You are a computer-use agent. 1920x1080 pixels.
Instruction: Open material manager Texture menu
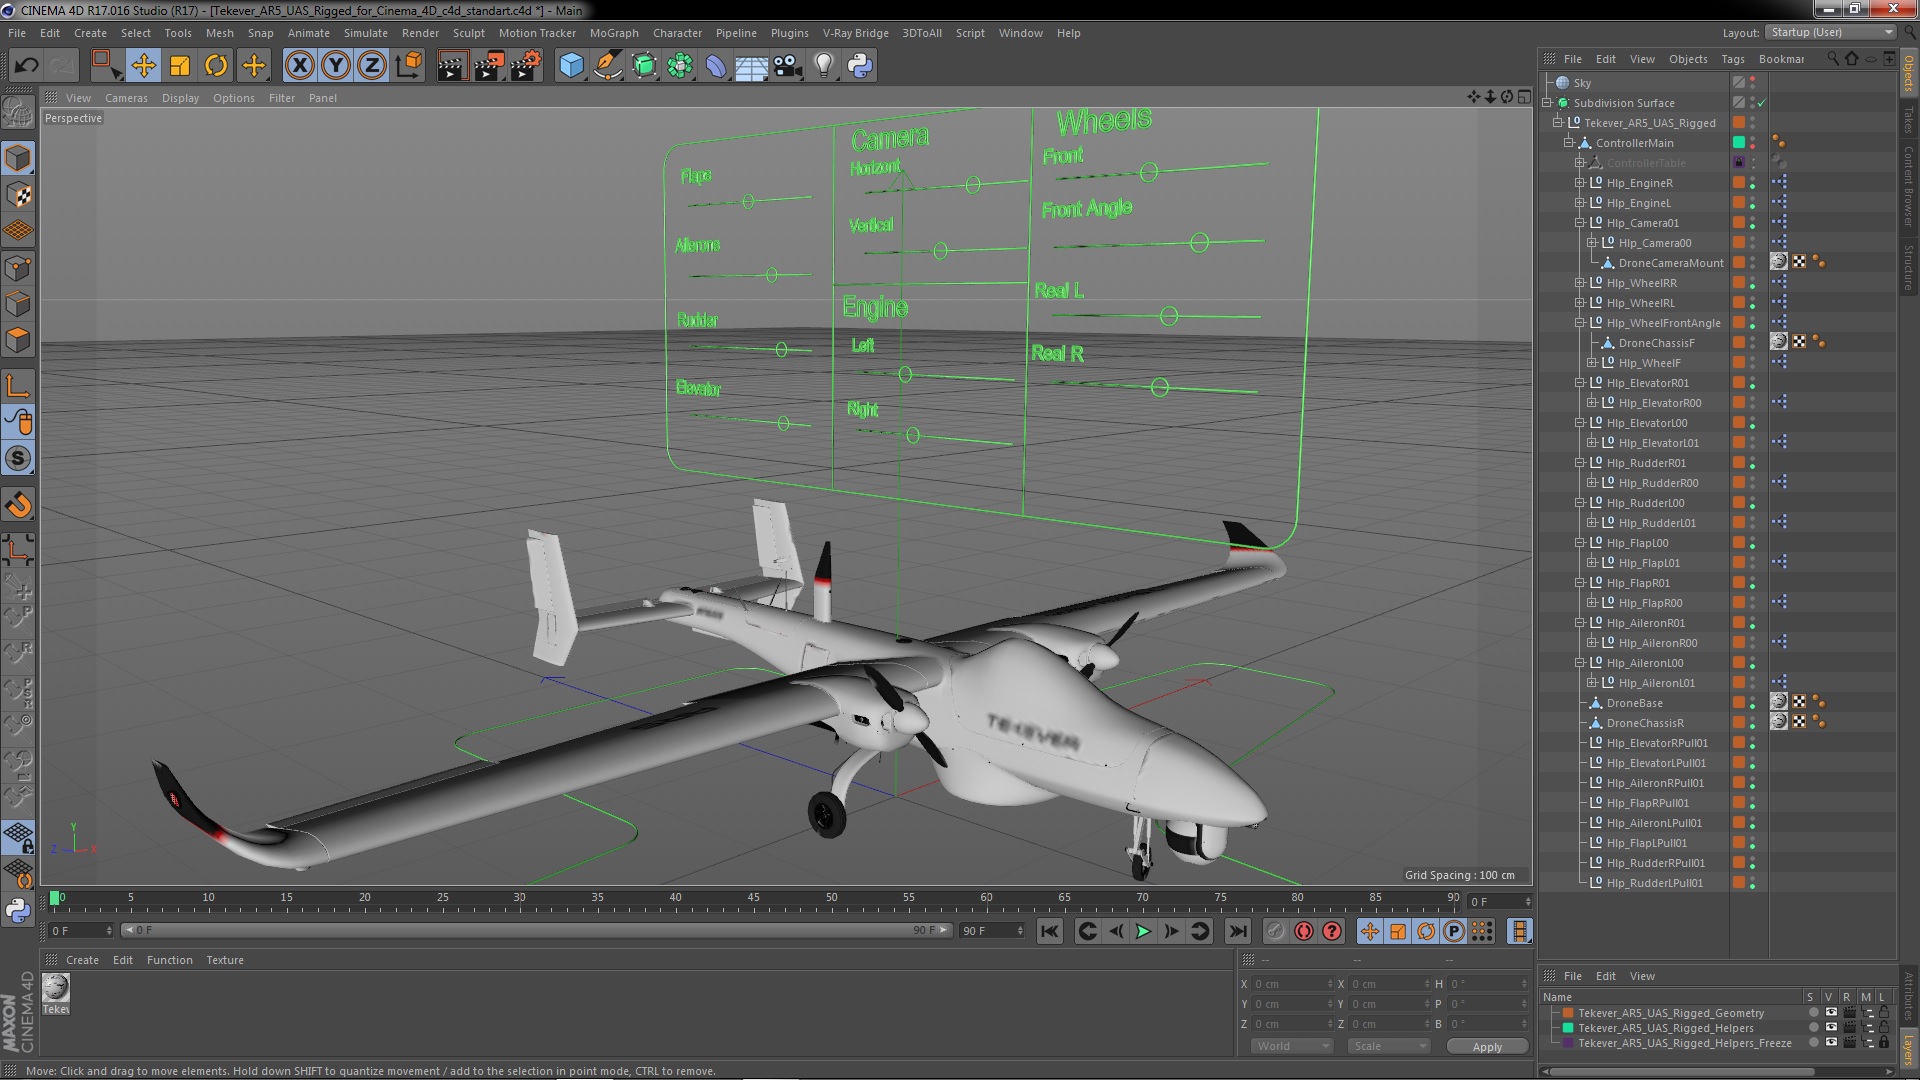225,960
